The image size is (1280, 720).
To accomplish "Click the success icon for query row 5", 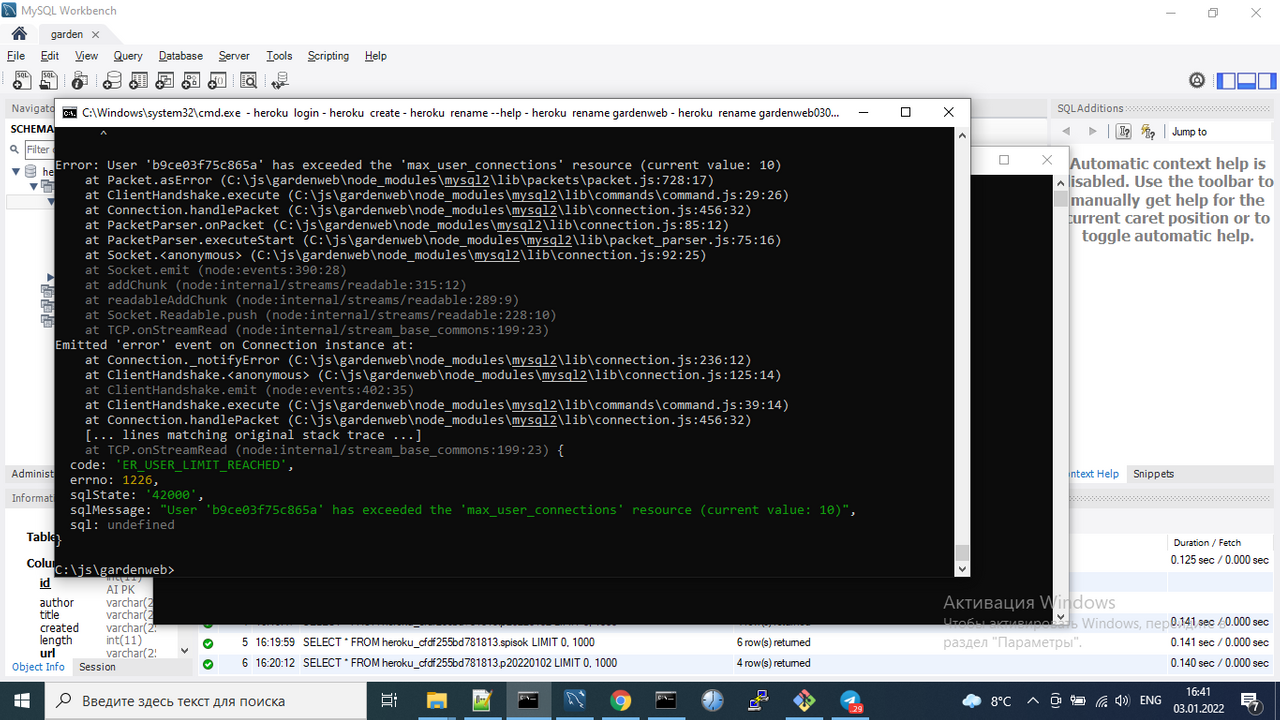I will (x=208, y=642).
